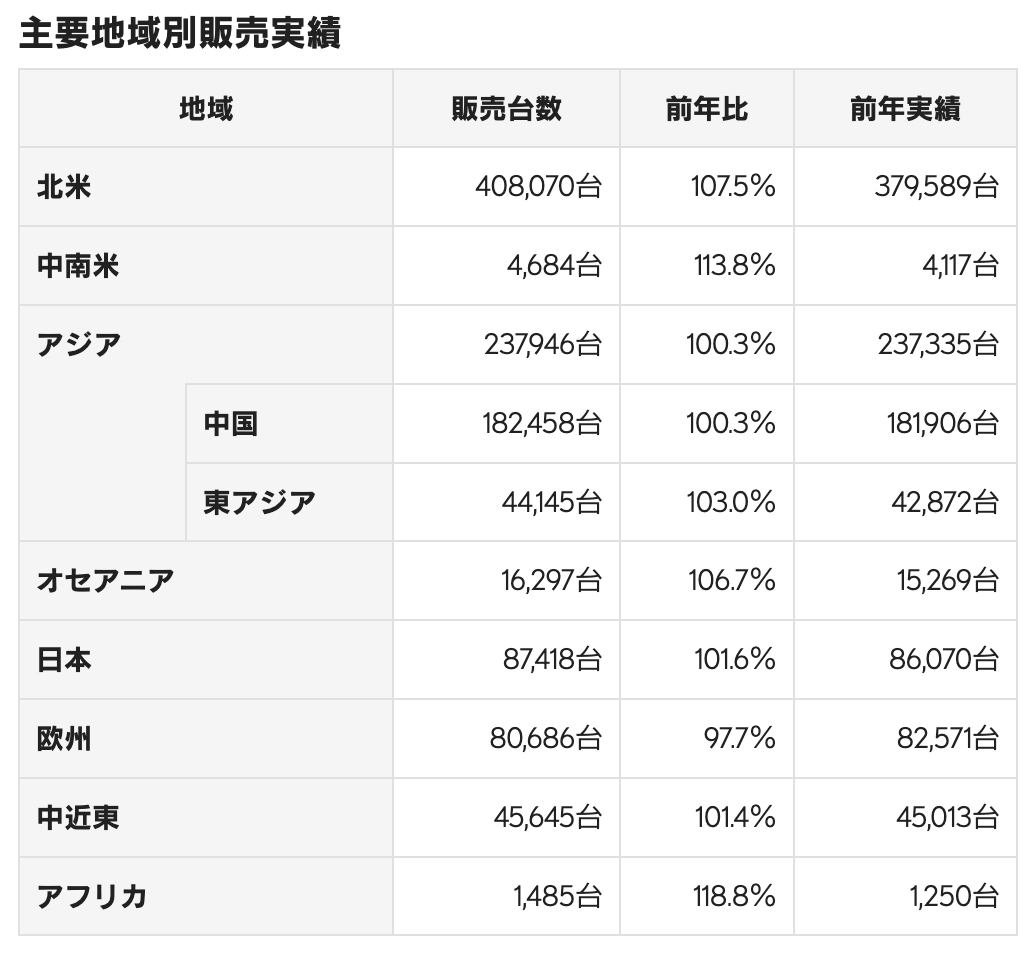Click the 主要地域別販売実績 heading
The width and height of the screenshot is (1030, 953).
point(180,33)
